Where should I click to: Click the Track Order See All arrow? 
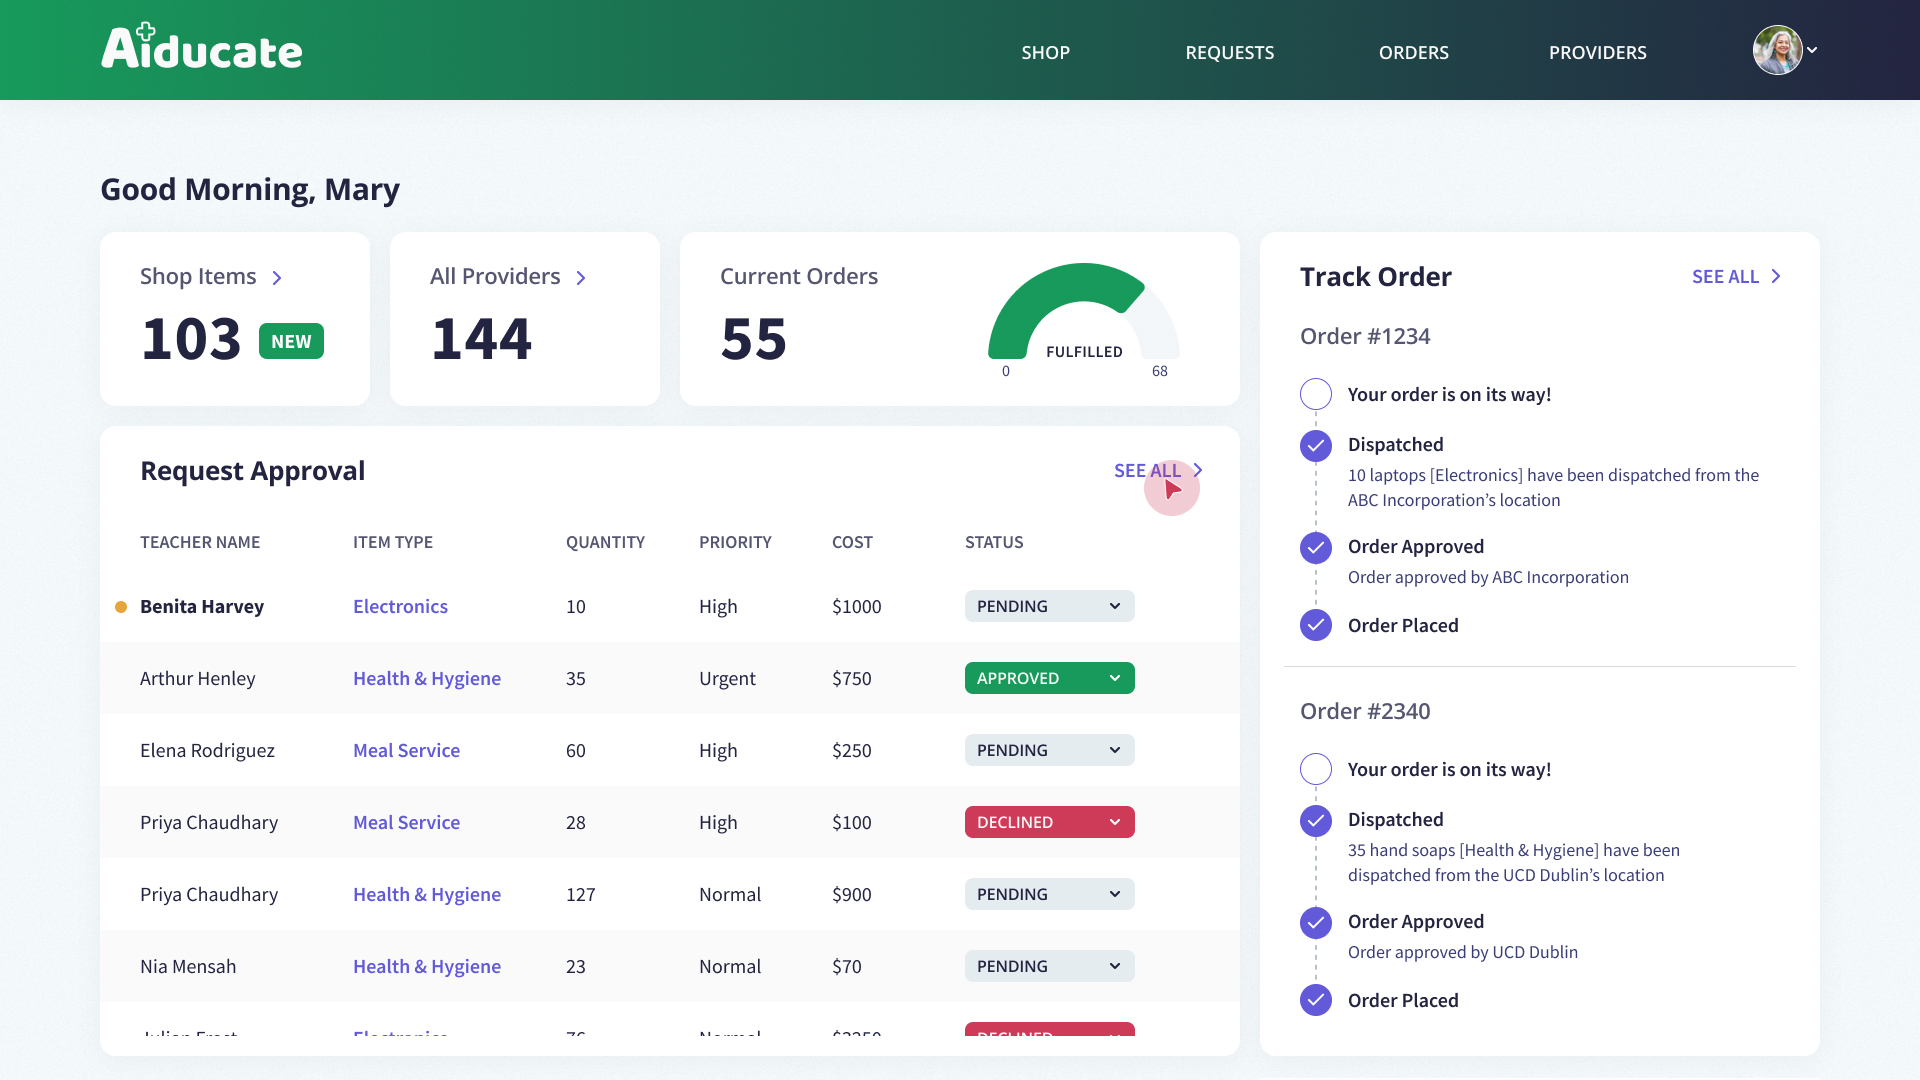[x=1776, y=276]
